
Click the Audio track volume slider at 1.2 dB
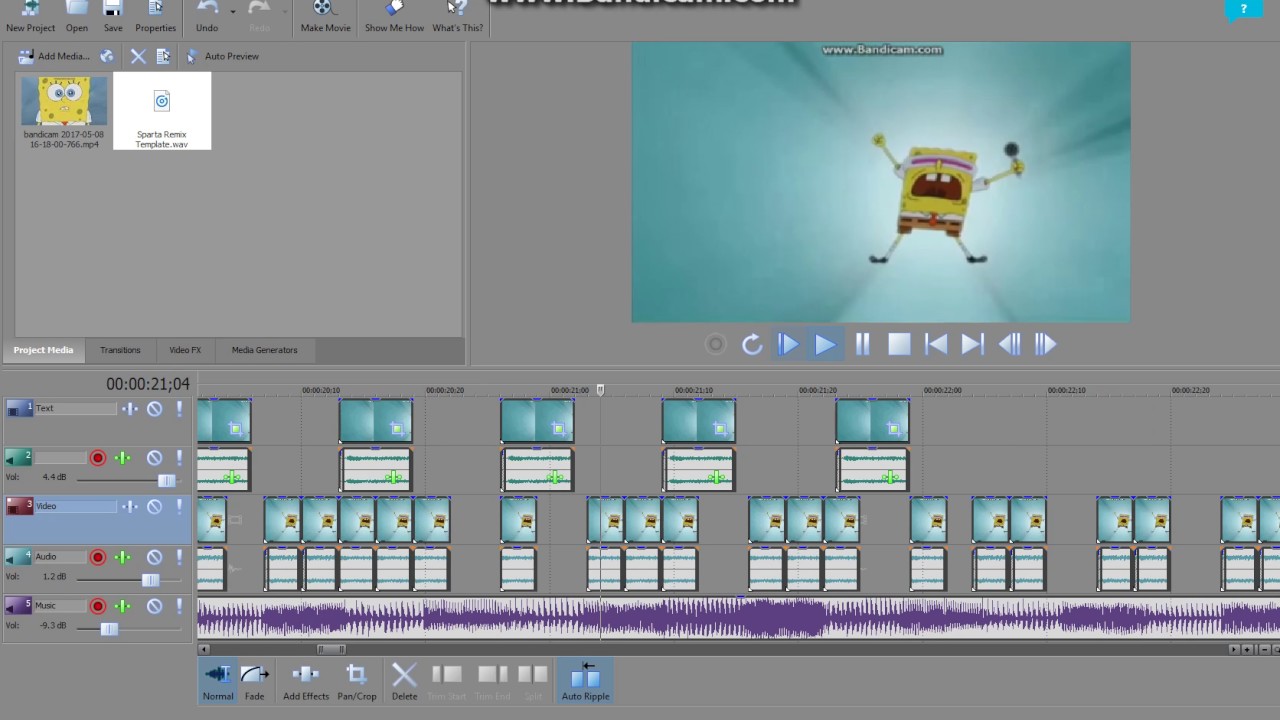[150, 579]
